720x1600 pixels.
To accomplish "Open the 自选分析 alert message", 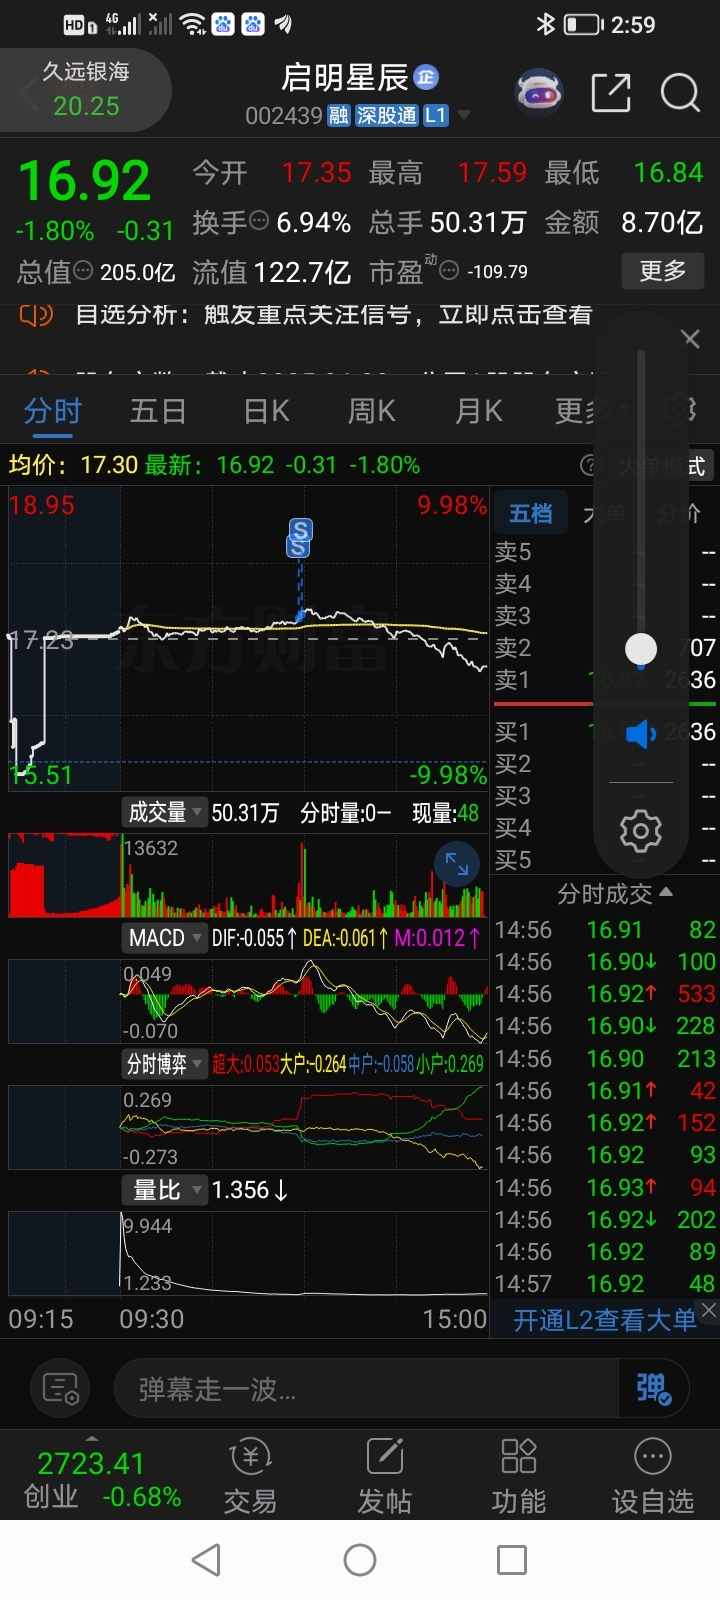I will click(334, 315).
